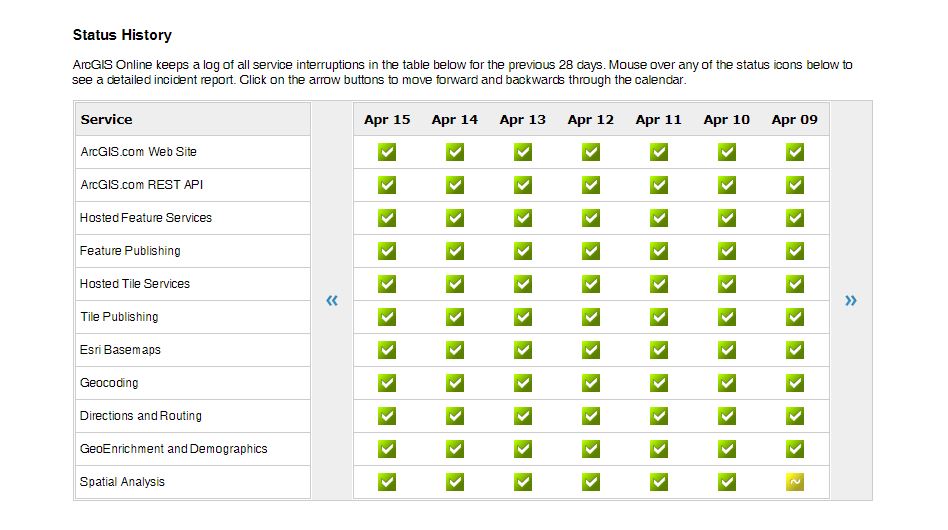Click the Esri Basemaps service row label
The image size is (948, 530).
[x=120, y=350]
